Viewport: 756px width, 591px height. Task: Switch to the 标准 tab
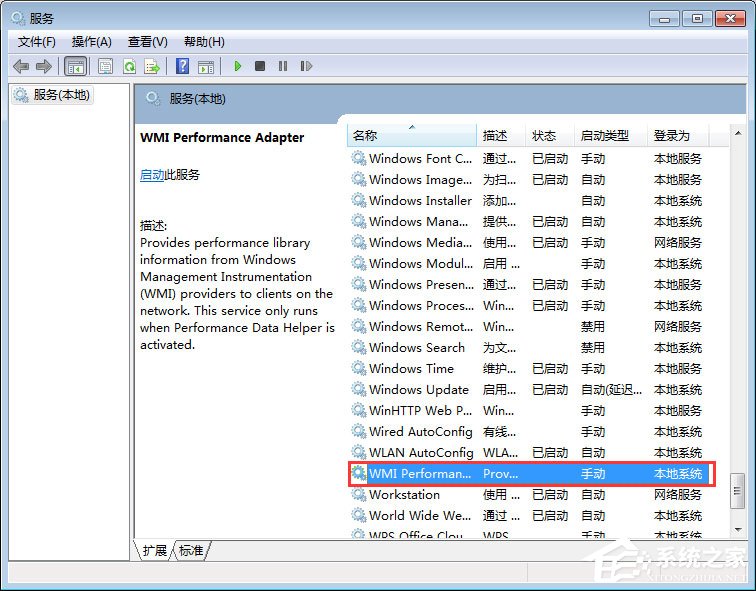(191, 550)
